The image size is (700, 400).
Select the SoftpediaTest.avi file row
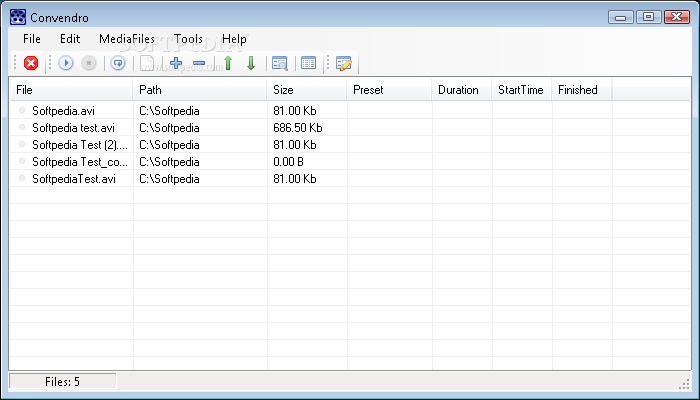[350, 179]
